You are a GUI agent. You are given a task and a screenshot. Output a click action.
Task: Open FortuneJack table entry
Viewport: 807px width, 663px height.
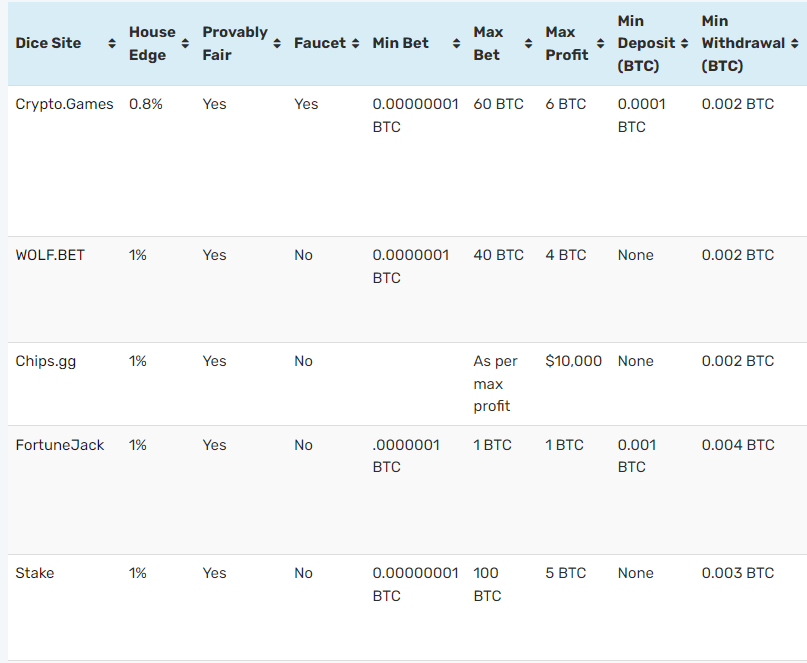[60, 445]
